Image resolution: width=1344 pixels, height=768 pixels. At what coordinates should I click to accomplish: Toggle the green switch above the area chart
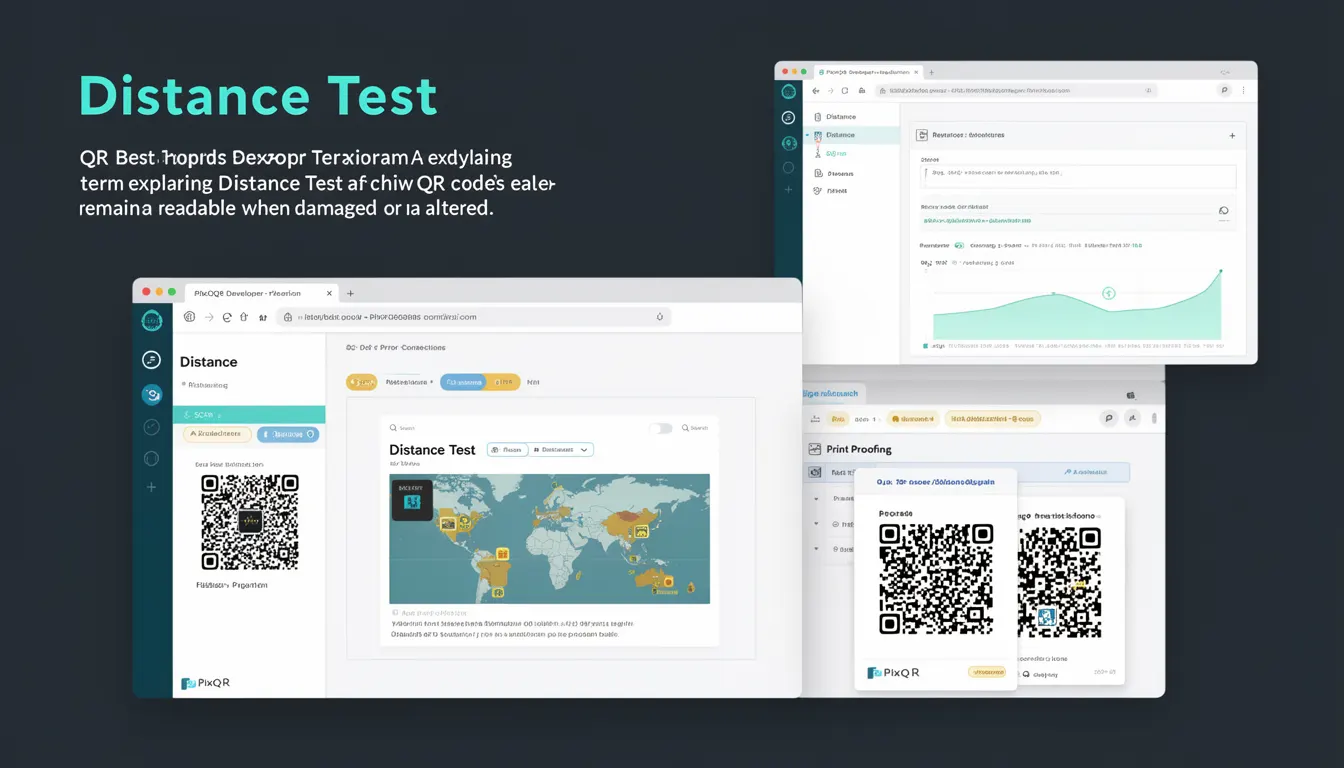pyautogui.click(x=959, y=245)
